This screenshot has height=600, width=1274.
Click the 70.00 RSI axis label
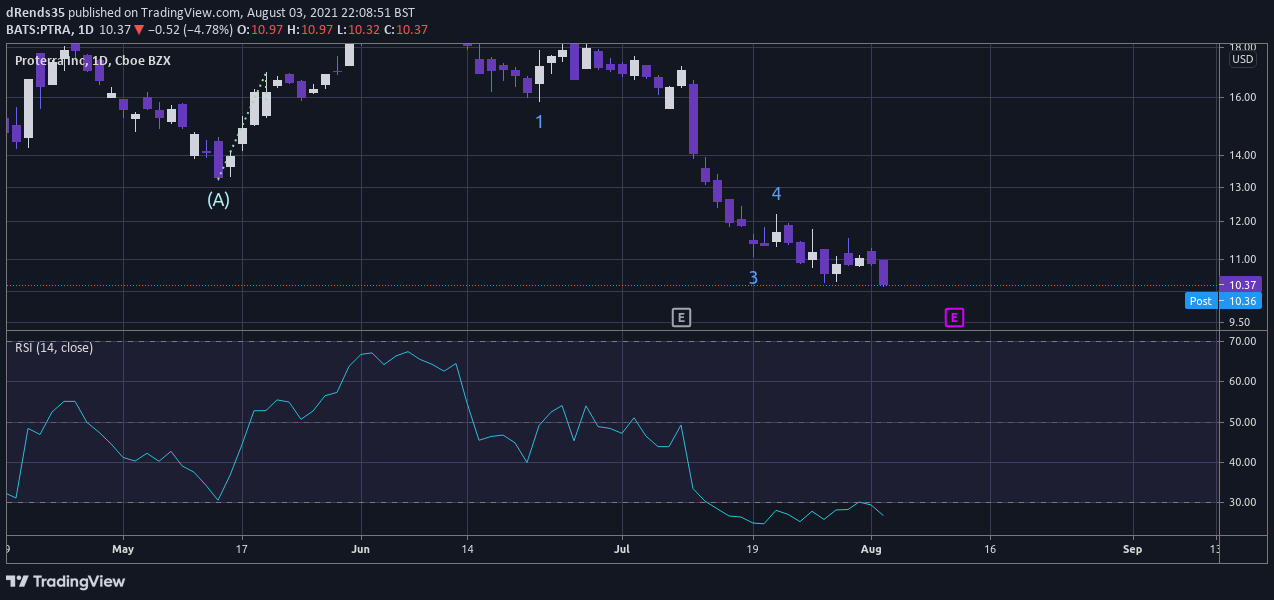coord(1242,341)
